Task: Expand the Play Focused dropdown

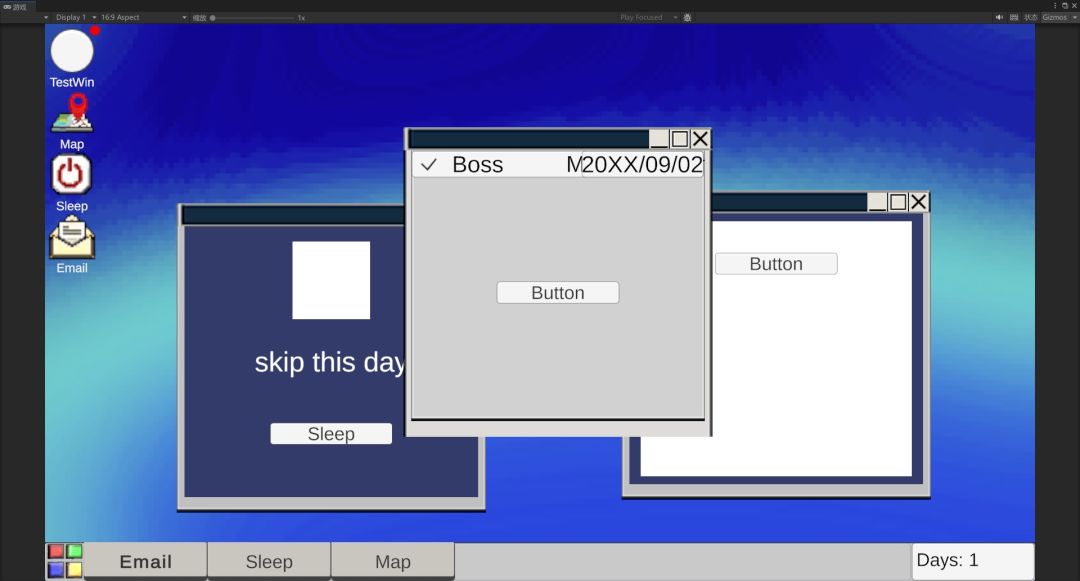Action: (x=647, y=17)
